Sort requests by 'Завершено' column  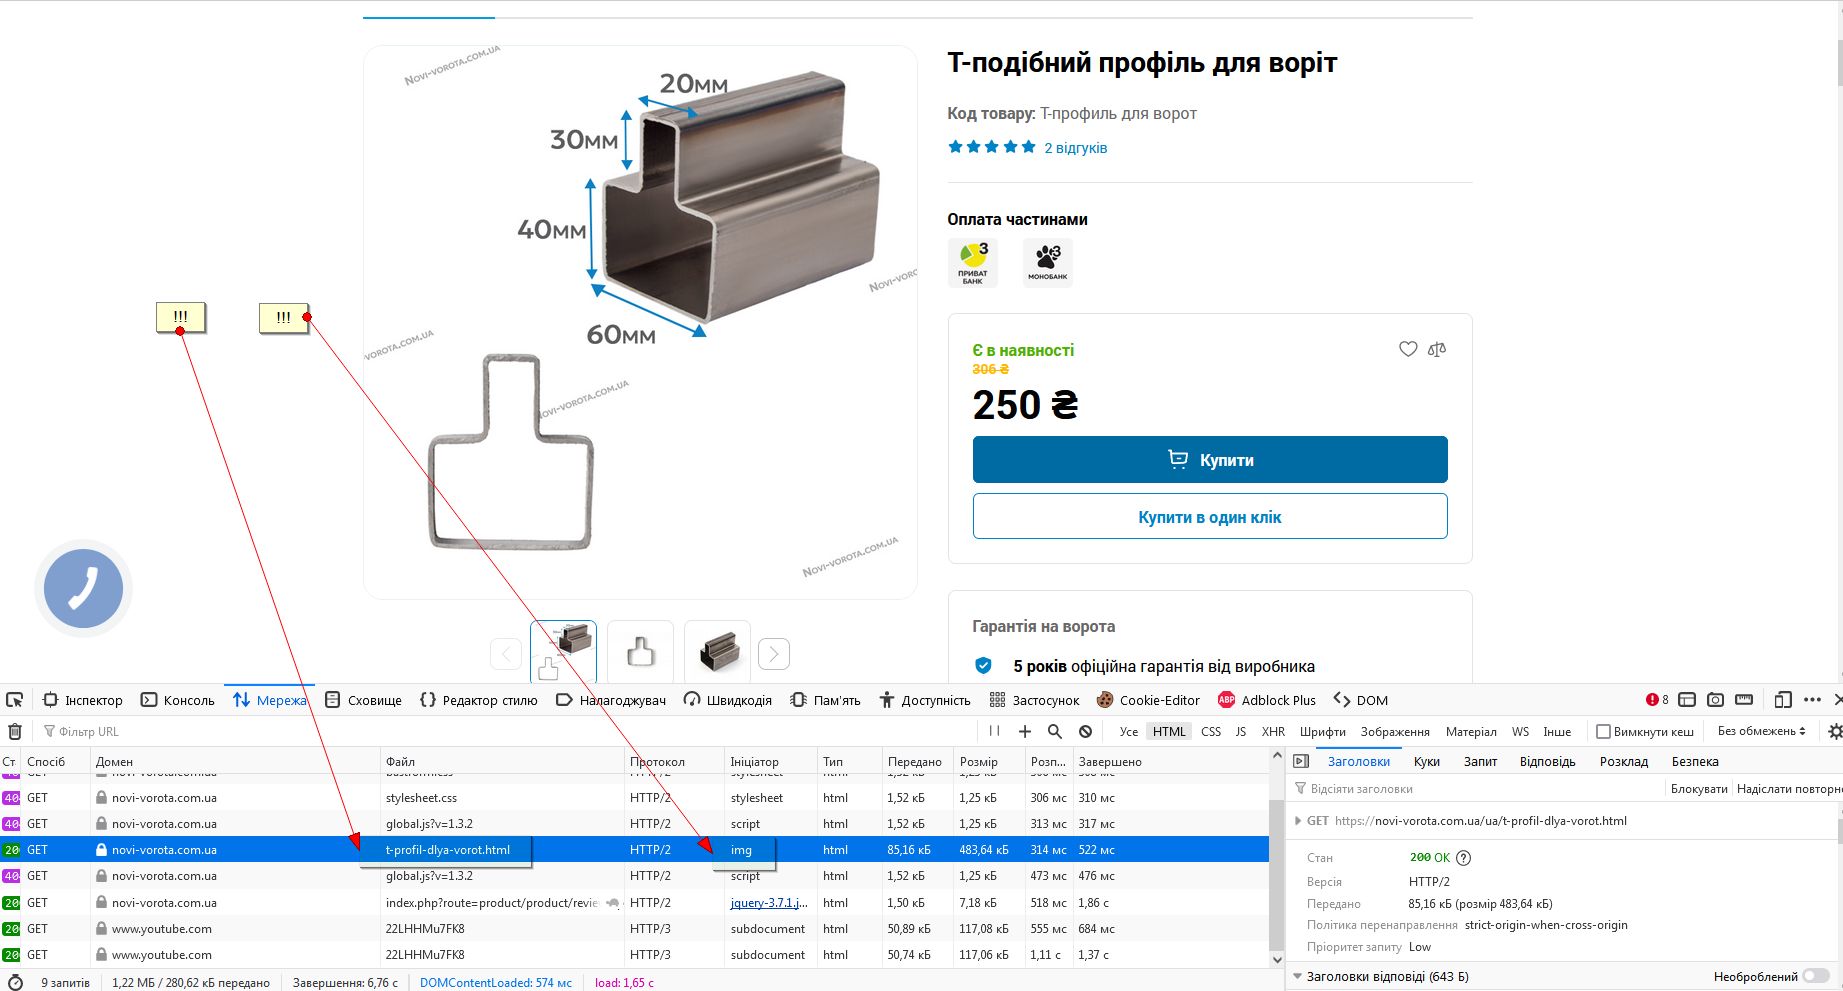click(1170, 762)
